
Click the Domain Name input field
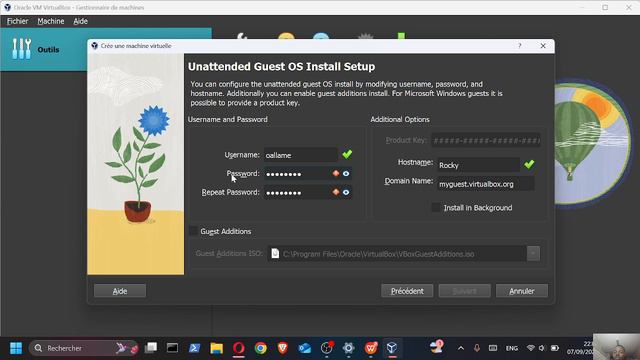coord(485,184)
